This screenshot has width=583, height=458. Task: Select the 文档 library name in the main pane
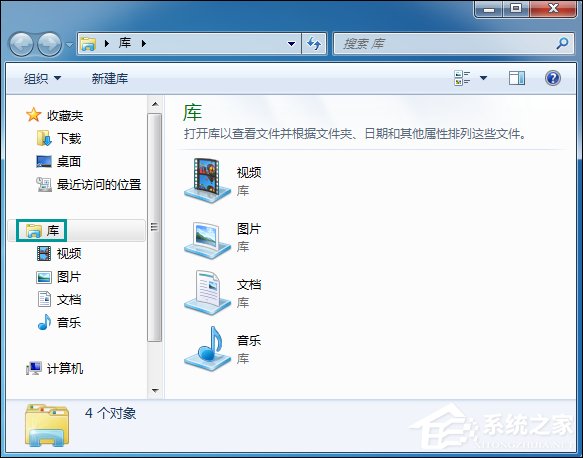pyautogui.click(x=249, y=285)
